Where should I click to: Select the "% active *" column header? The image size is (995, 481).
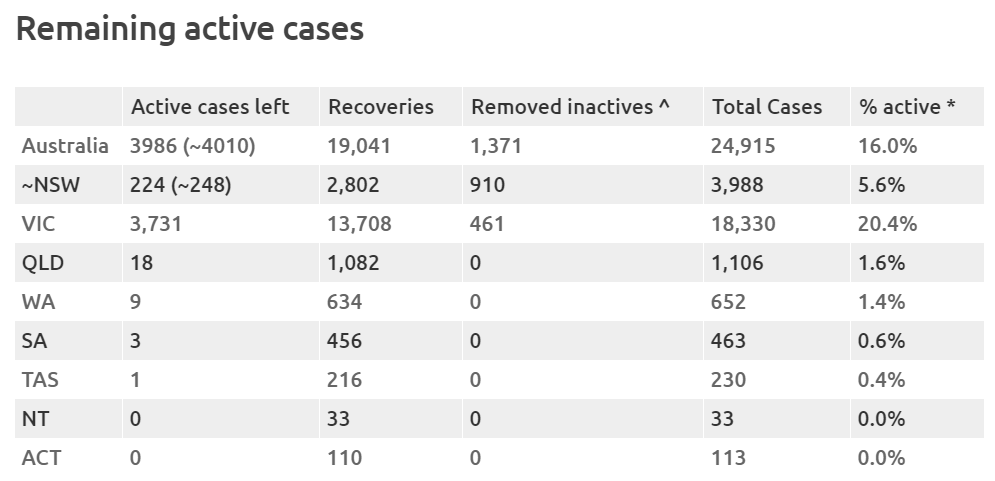pyautogui.click(x=907, y=107)
